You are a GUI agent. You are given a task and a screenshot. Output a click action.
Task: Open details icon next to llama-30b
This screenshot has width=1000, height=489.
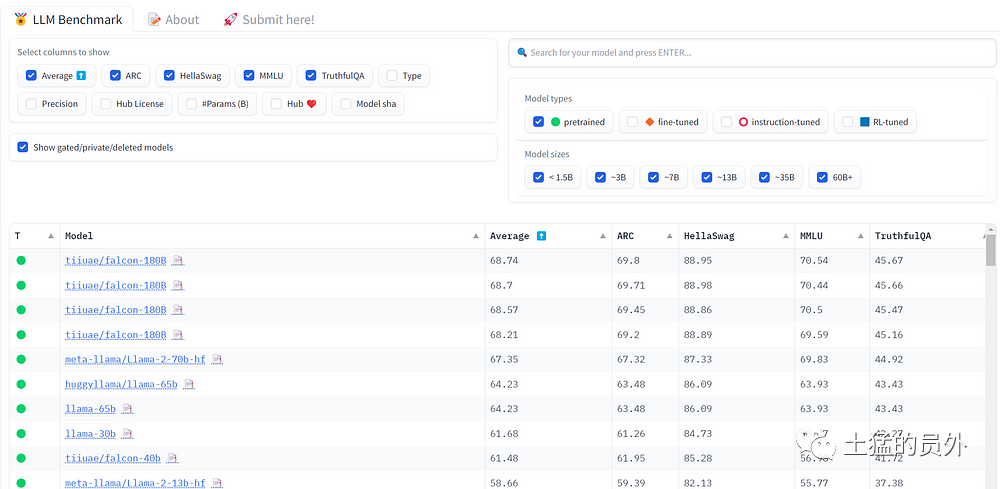pyautogui.click(x=127, y=434)
